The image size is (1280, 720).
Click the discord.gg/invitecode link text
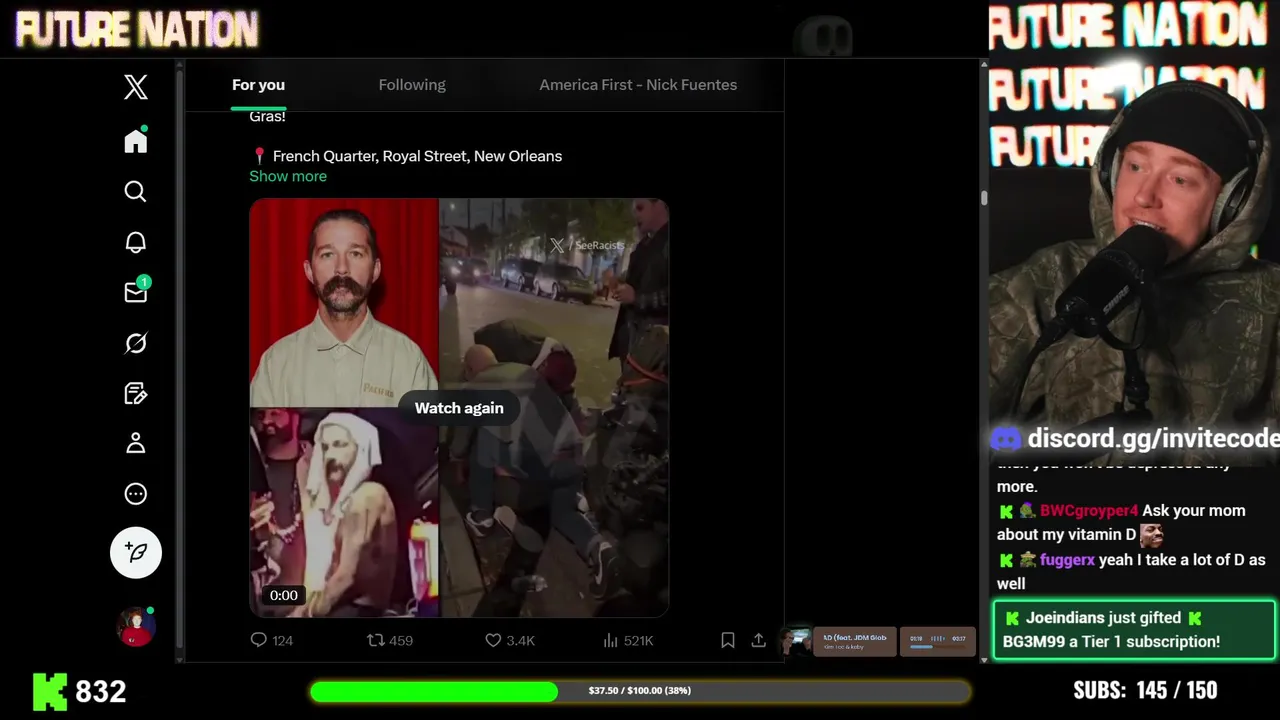pos(1153,438)
